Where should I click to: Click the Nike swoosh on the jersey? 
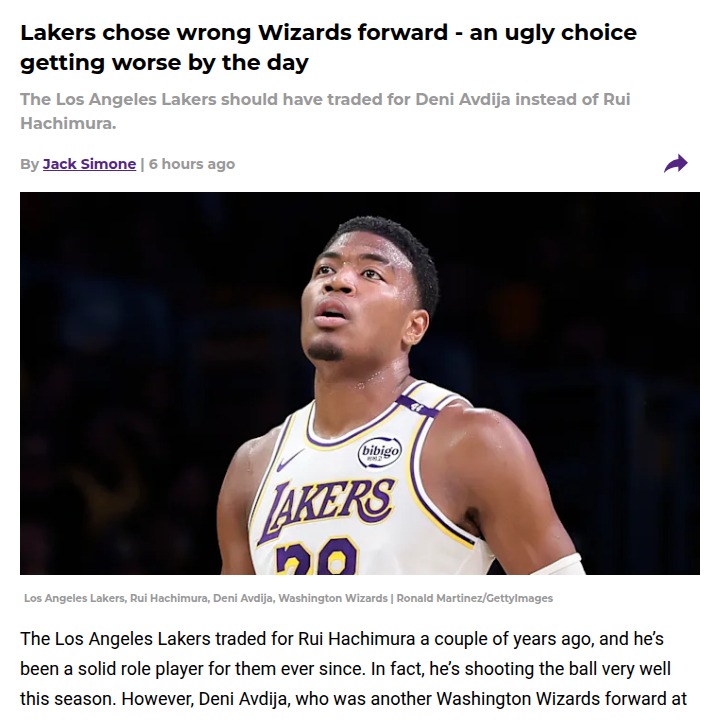[290, 460]
